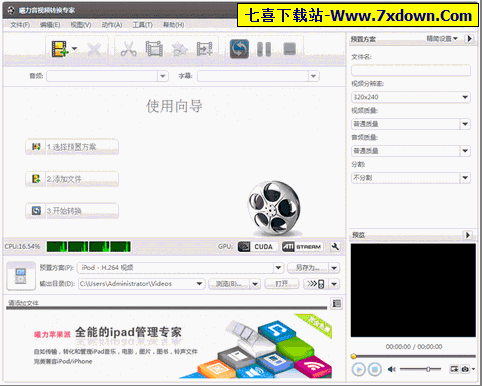
Task: Open the 文件(F) menu
Action: coord(20,25)
